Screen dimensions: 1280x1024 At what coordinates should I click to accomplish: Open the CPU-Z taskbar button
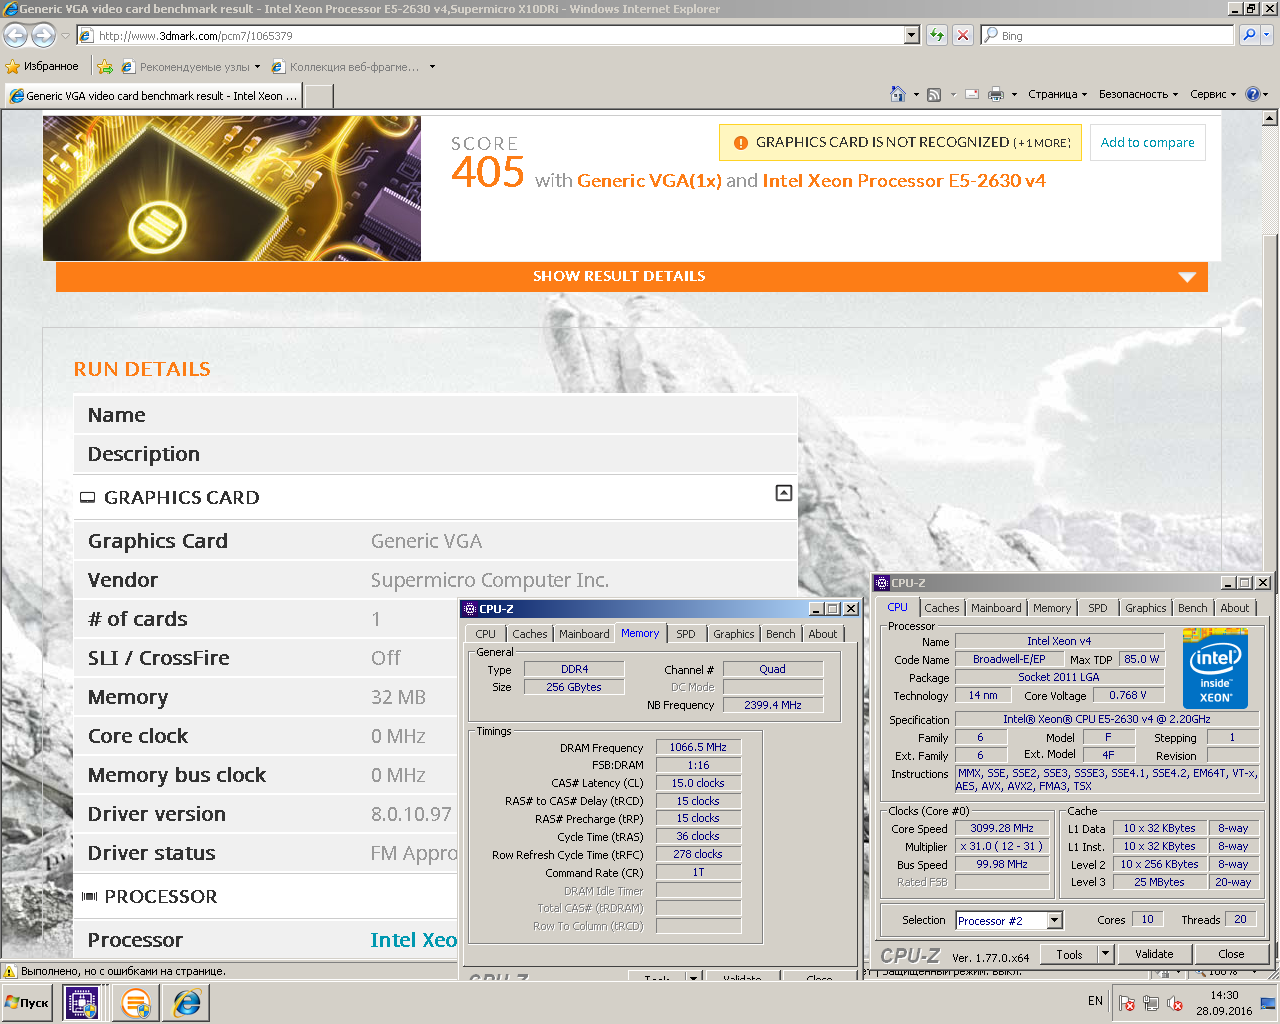click(x=81, y=1002)
